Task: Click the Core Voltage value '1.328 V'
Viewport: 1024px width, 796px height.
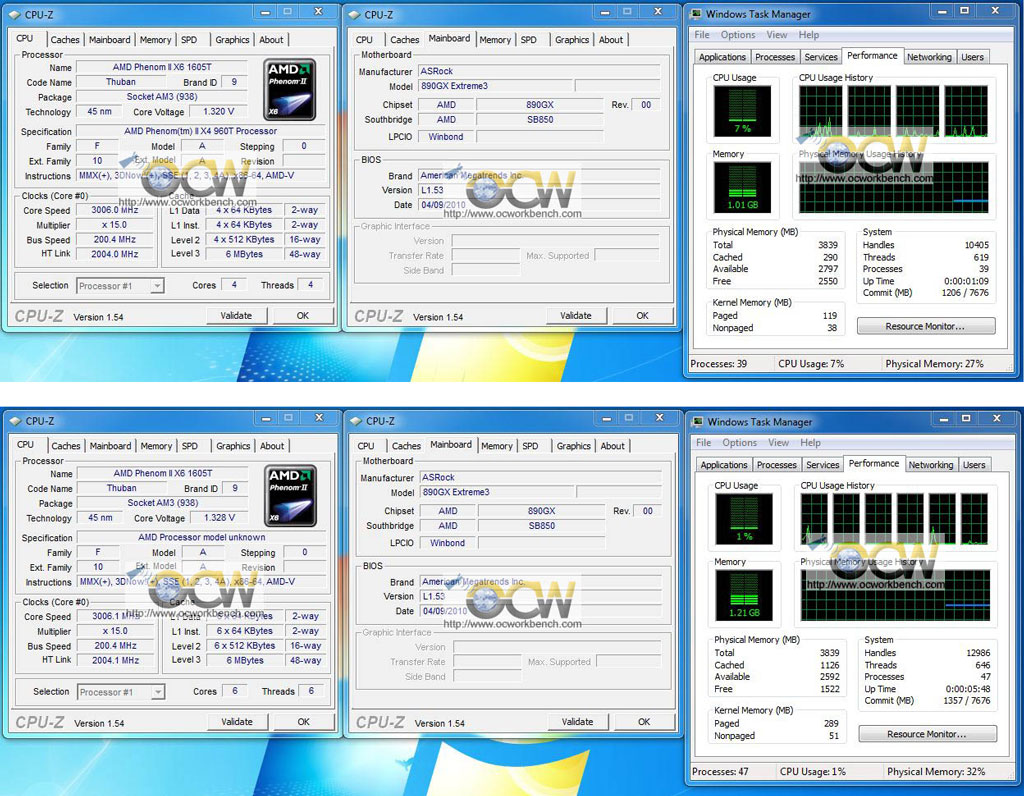Action: pos(219,518)
